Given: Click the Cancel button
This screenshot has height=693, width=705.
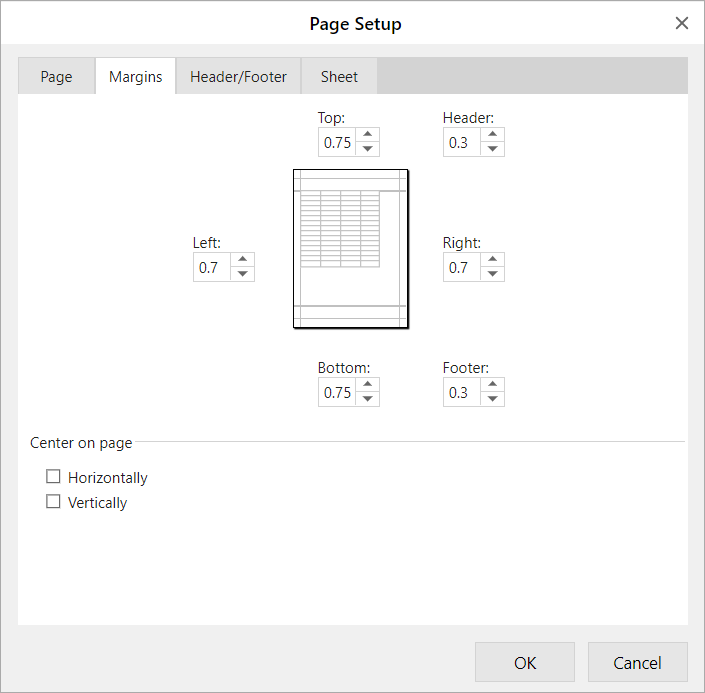Looking at the screenshot, I should pos(638,662).
